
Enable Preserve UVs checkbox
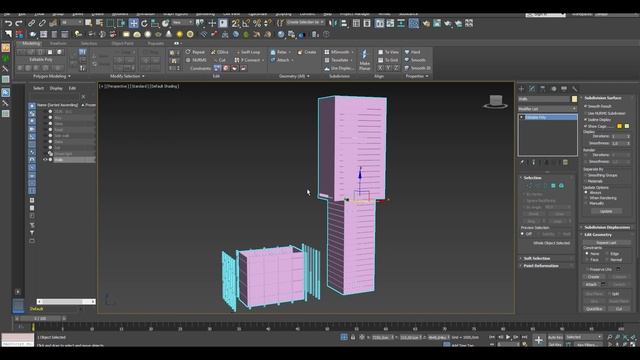[x=587, y=269]
